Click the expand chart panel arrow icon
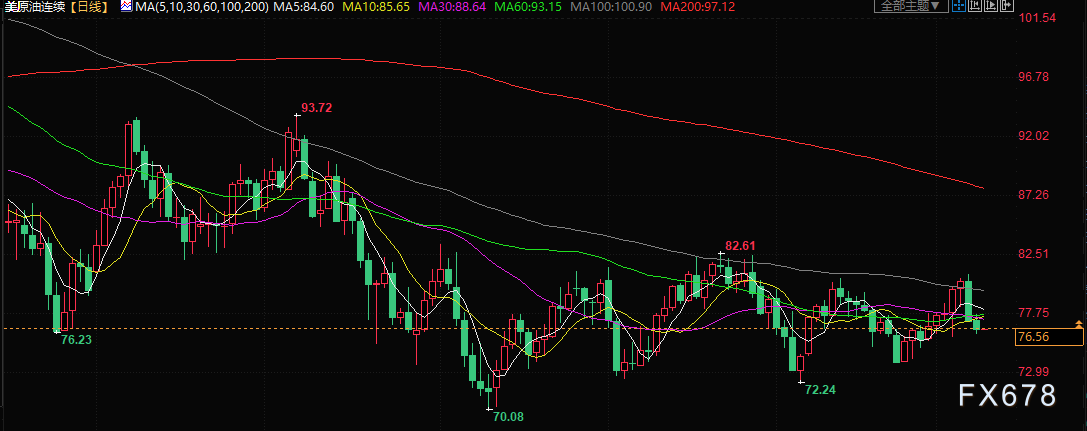Image resolution: width=1087 pixels, height=431 pixels. point(1007,6)
